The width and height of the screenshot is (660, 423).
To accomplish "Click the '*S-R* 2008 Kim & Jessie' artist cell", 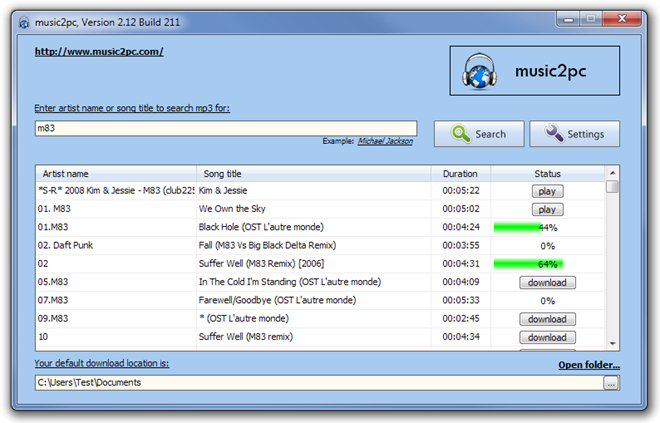I will coord(116,191).
